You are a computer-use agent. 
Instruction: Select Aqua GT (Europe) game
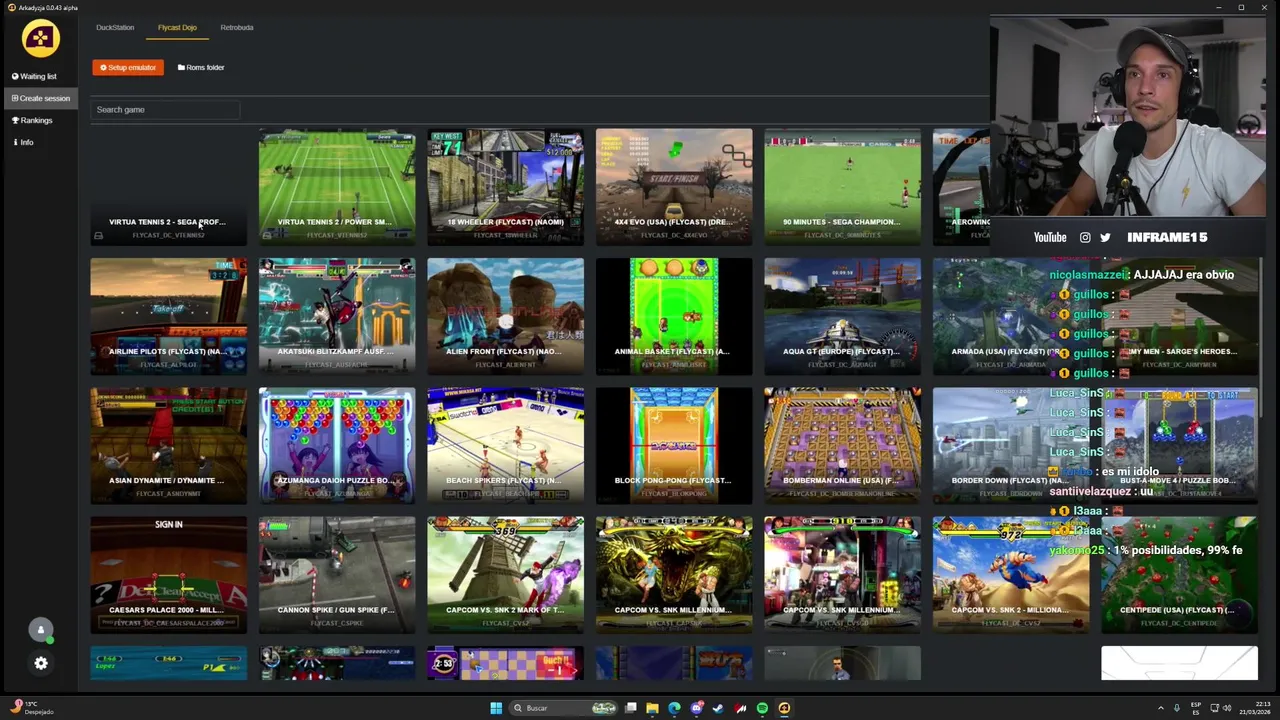843,316
